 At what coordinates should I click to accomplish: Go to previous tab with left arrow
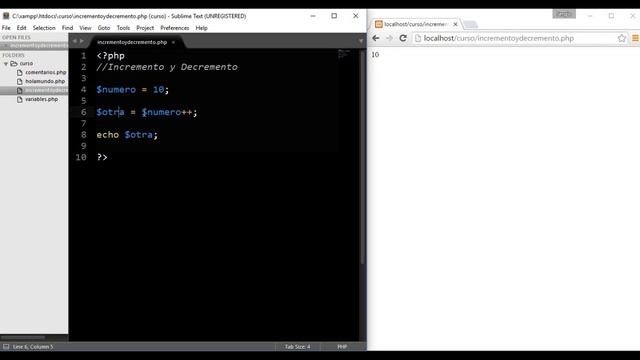(74, 41)
